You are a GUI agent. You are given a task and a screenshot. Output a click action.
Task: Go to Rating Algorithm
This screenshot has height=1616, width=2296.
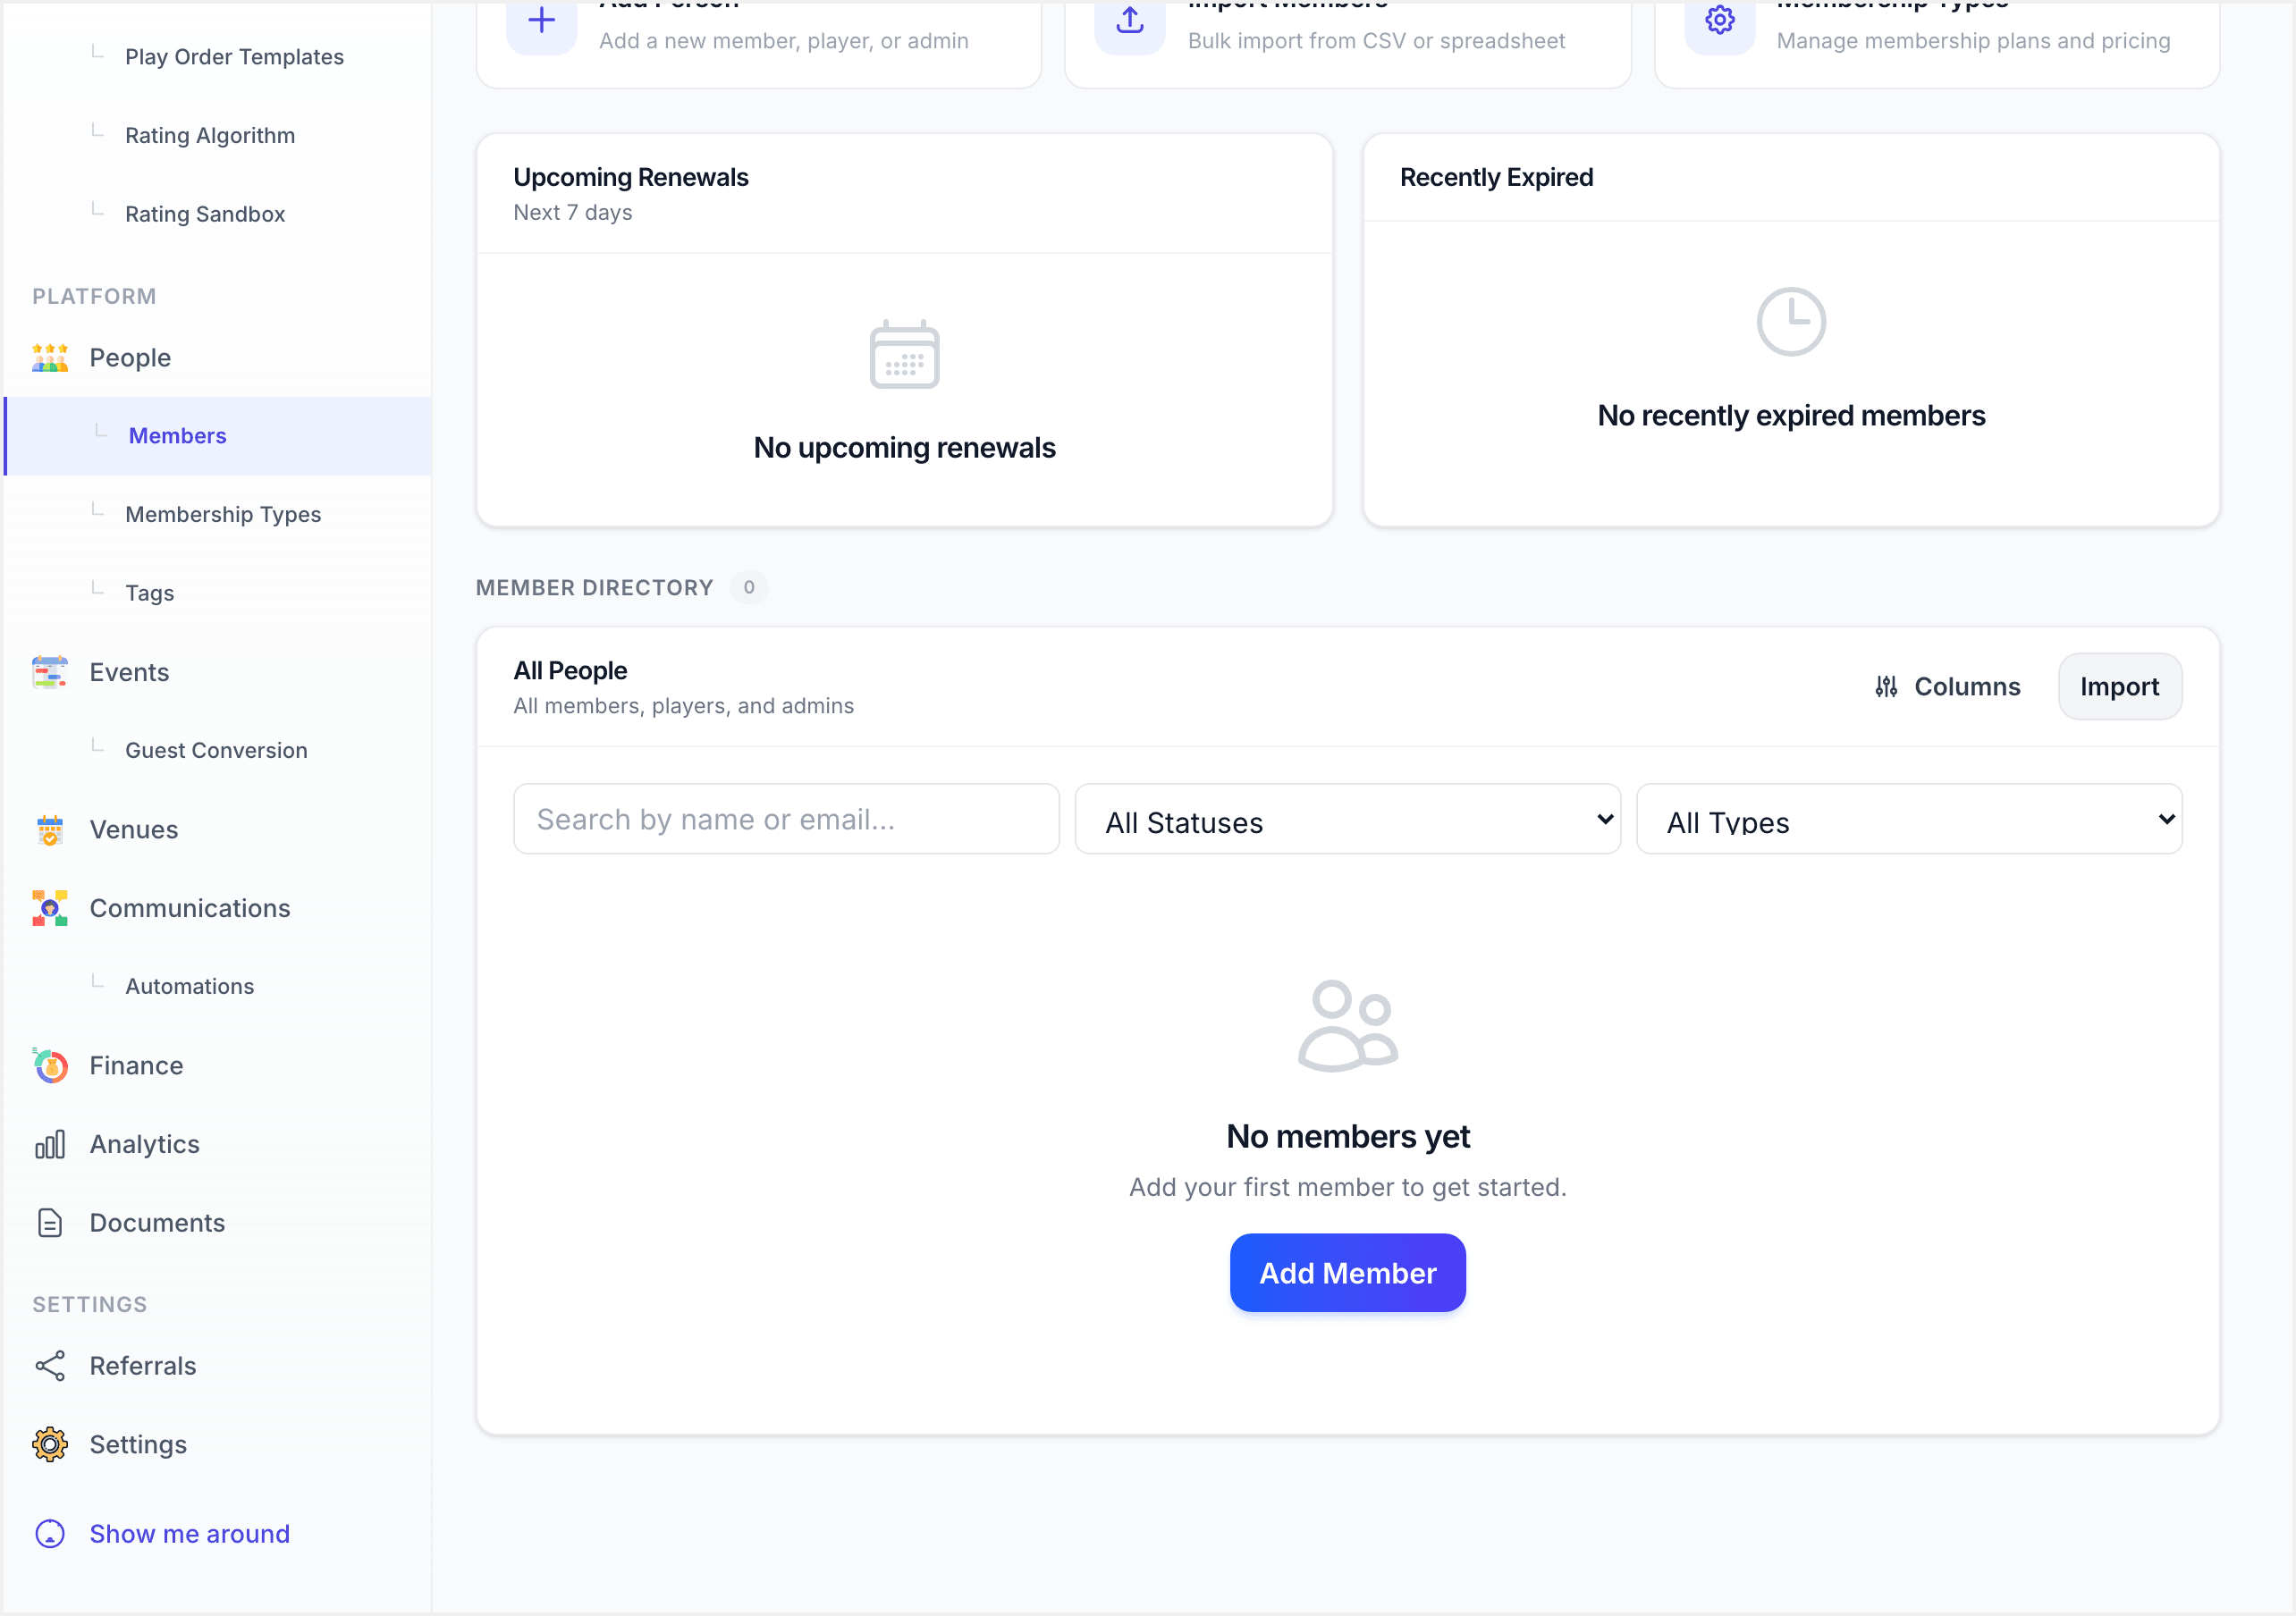coord(210,136)
